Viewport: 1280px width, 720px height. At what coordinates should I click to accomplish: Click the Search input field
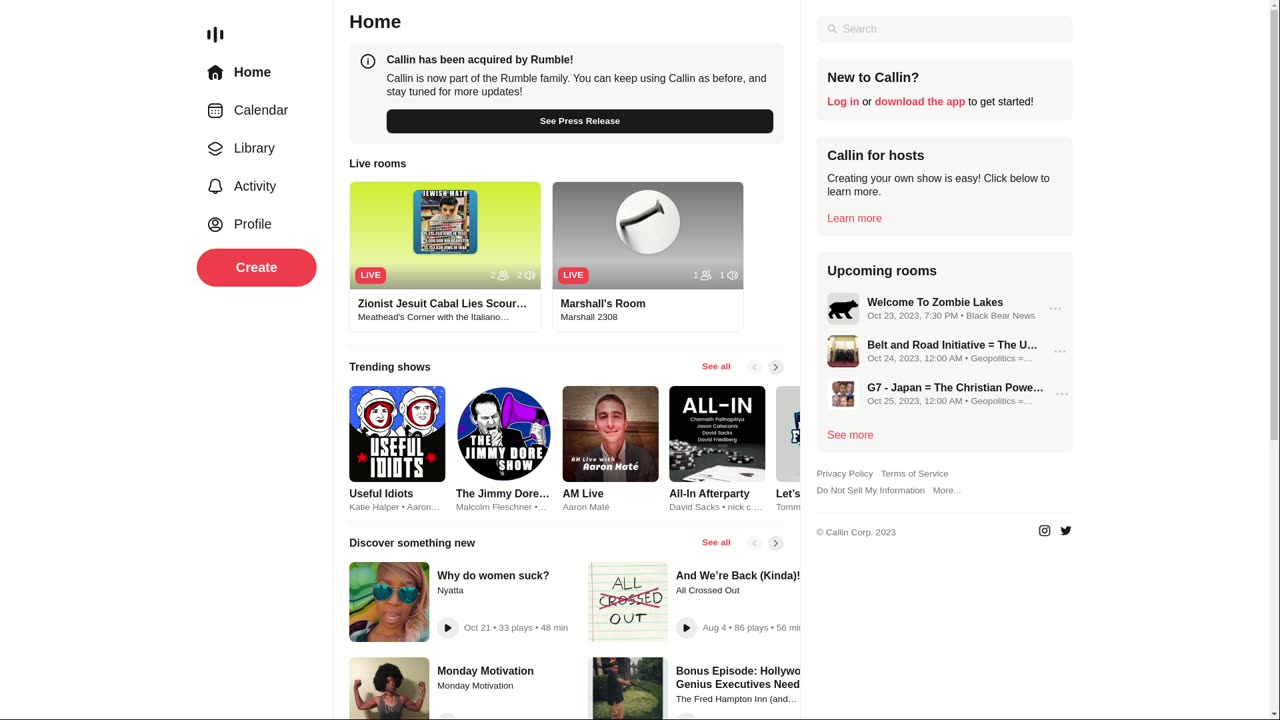point(944,29)
